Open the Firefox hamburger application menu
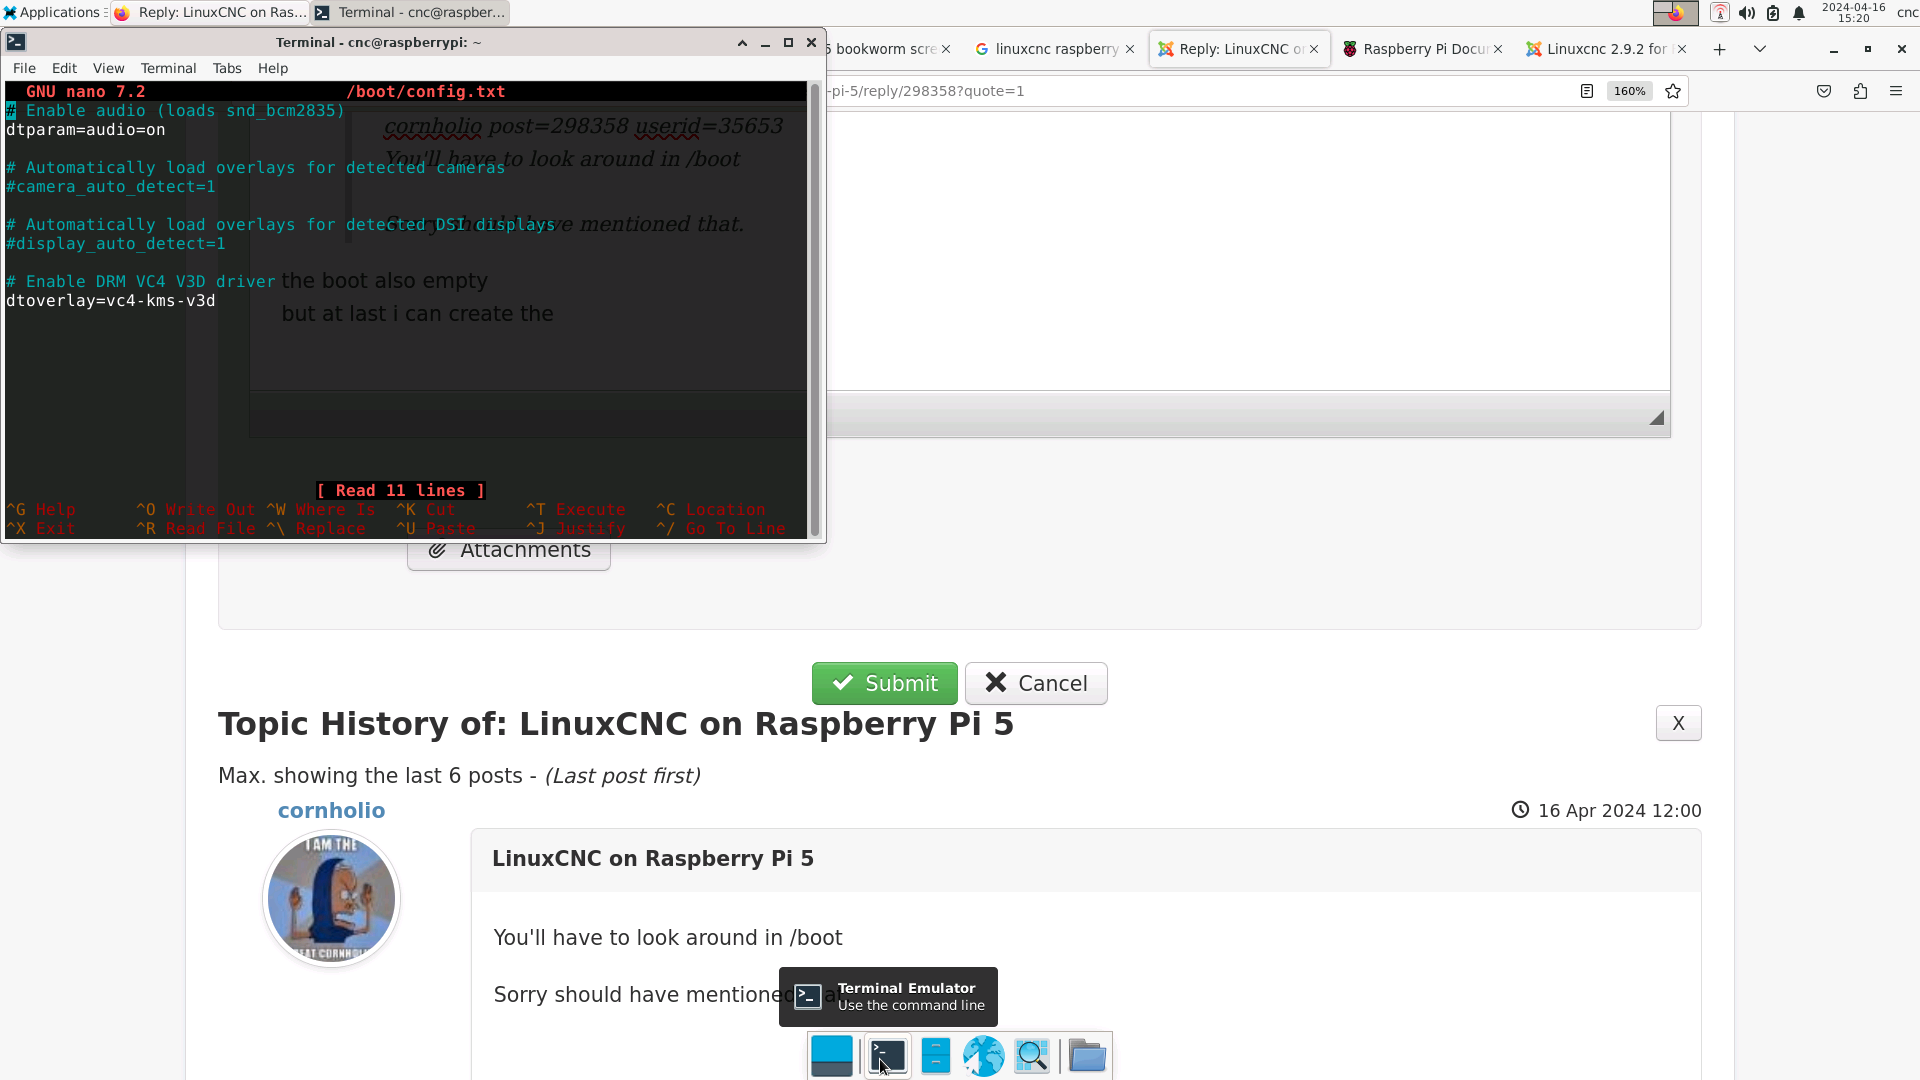Viewport: 1920px width, 1080px height. (1896, 91)
